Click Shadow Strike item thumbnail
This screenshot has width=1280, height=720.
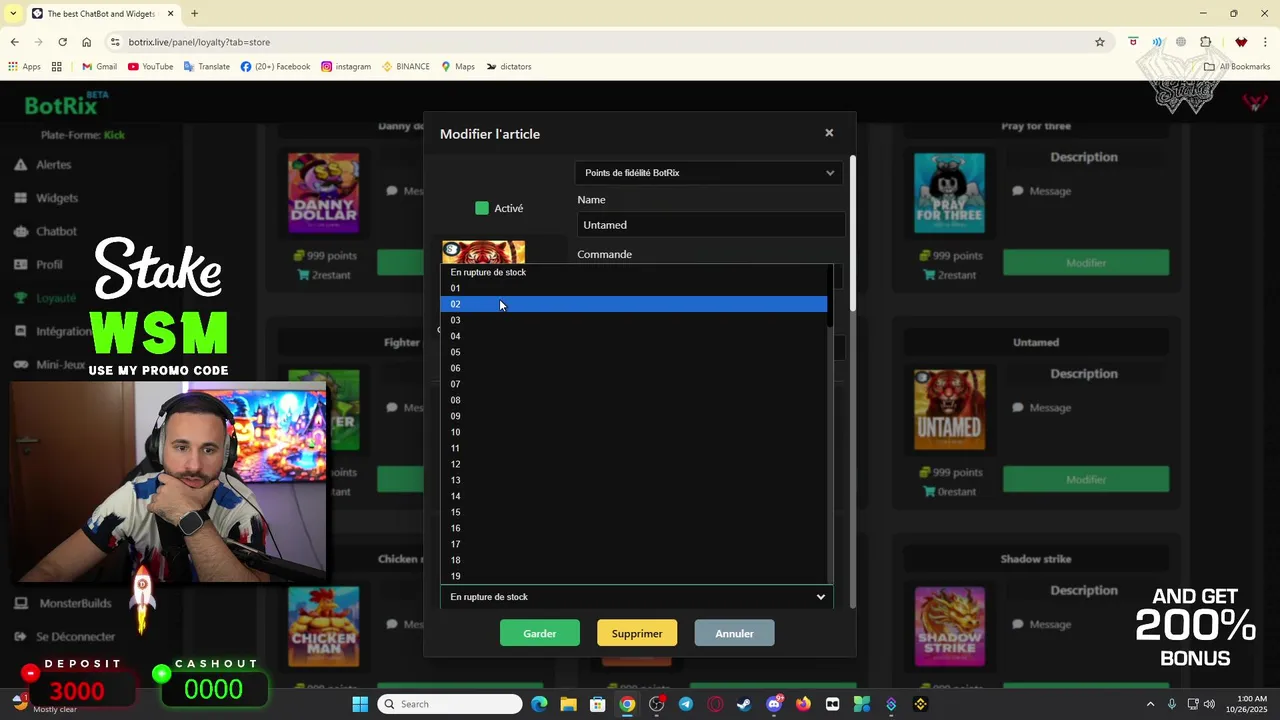click(x=949, y=626)
